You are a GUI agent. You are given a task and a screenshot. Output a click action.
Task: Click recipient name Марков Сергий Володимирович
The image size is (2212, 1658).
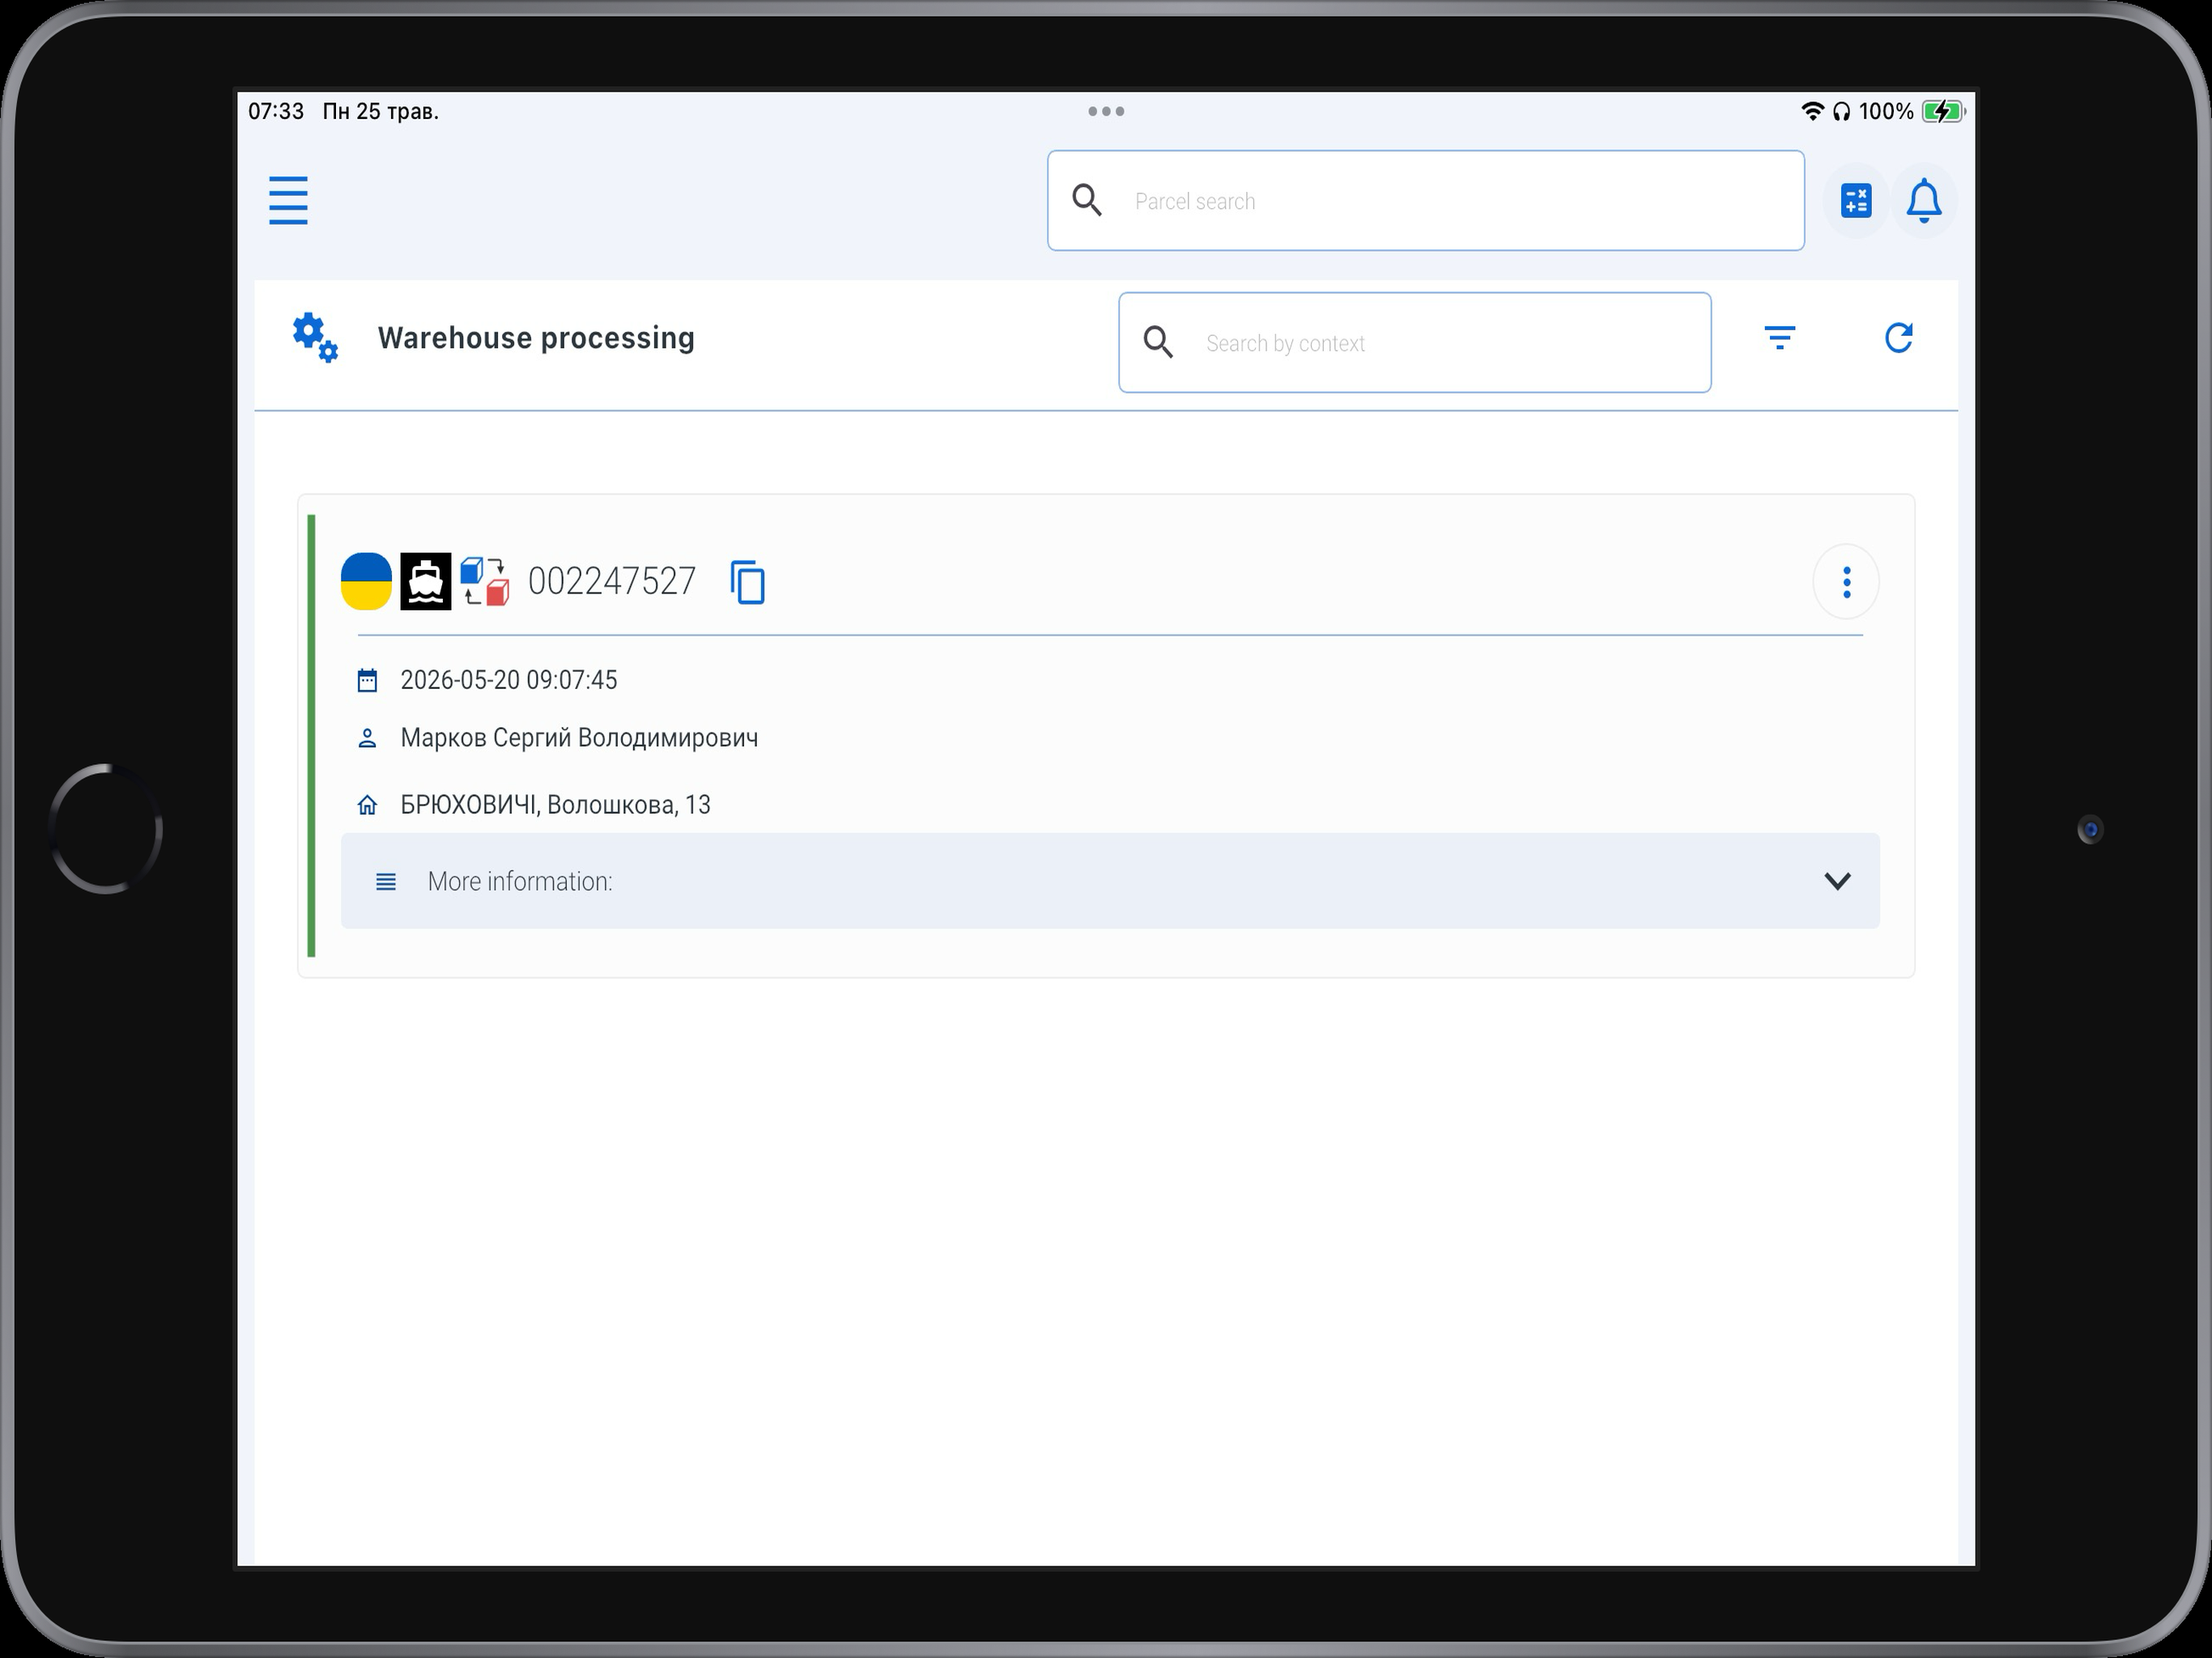coord(579,738)
